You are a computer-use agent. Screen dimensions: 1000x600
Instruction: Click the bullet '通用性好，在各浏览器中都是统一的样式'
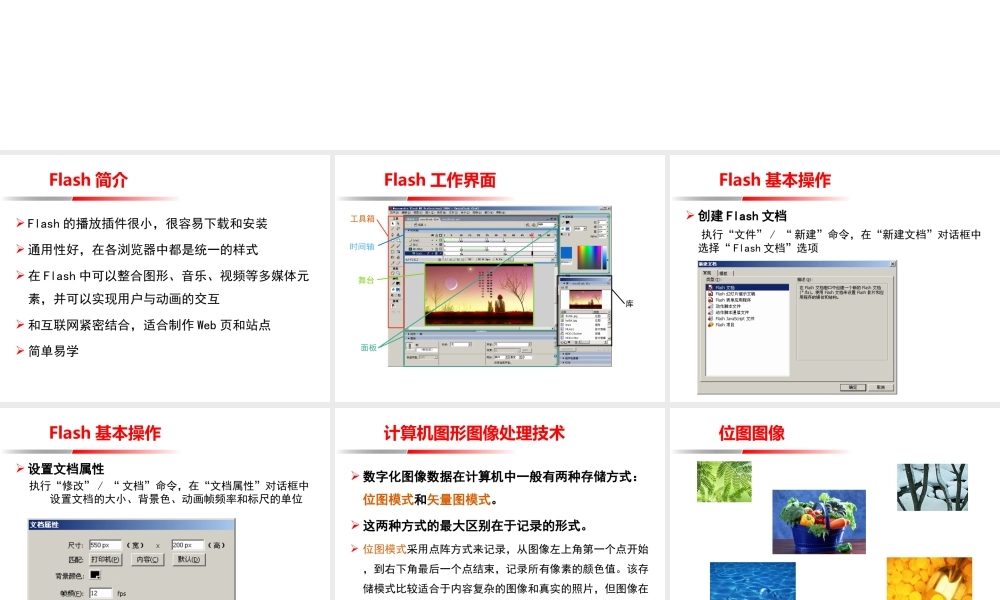click(x=143, y=250)
